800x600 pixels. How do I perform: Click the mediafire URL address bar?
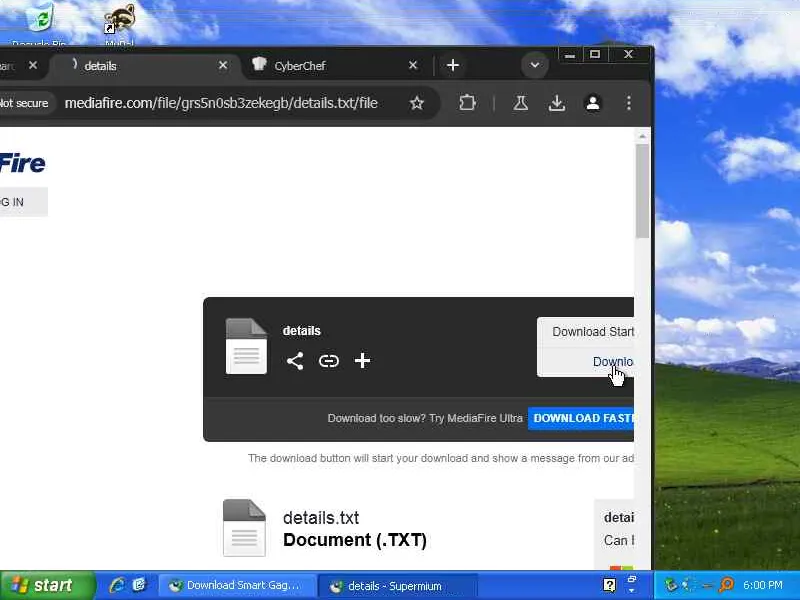(221, 103)
